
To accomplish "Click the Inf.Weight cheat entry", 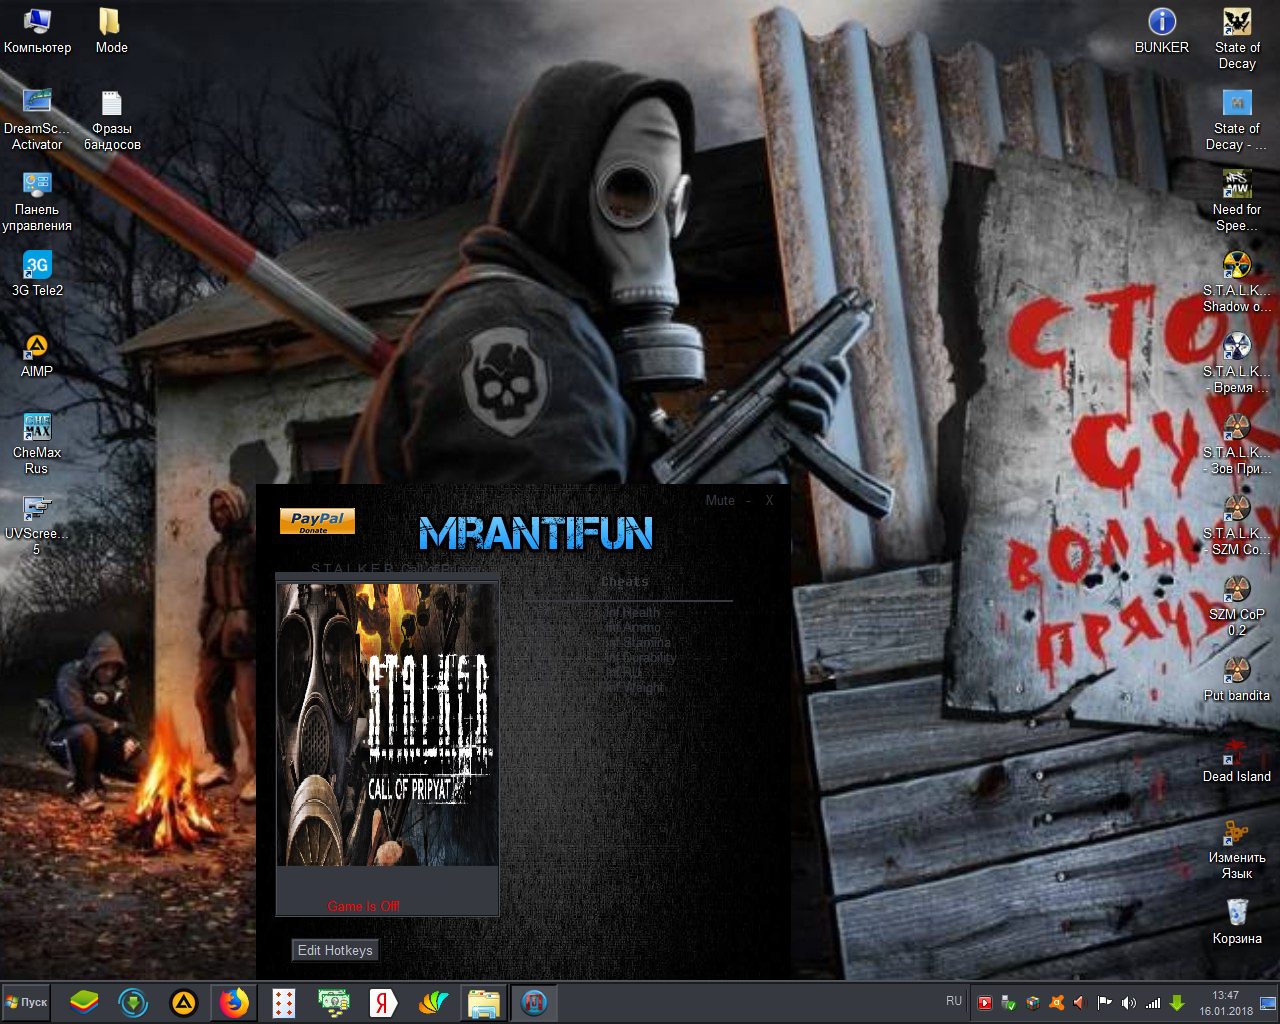I will pyautogui.click(x=634, y=688).
